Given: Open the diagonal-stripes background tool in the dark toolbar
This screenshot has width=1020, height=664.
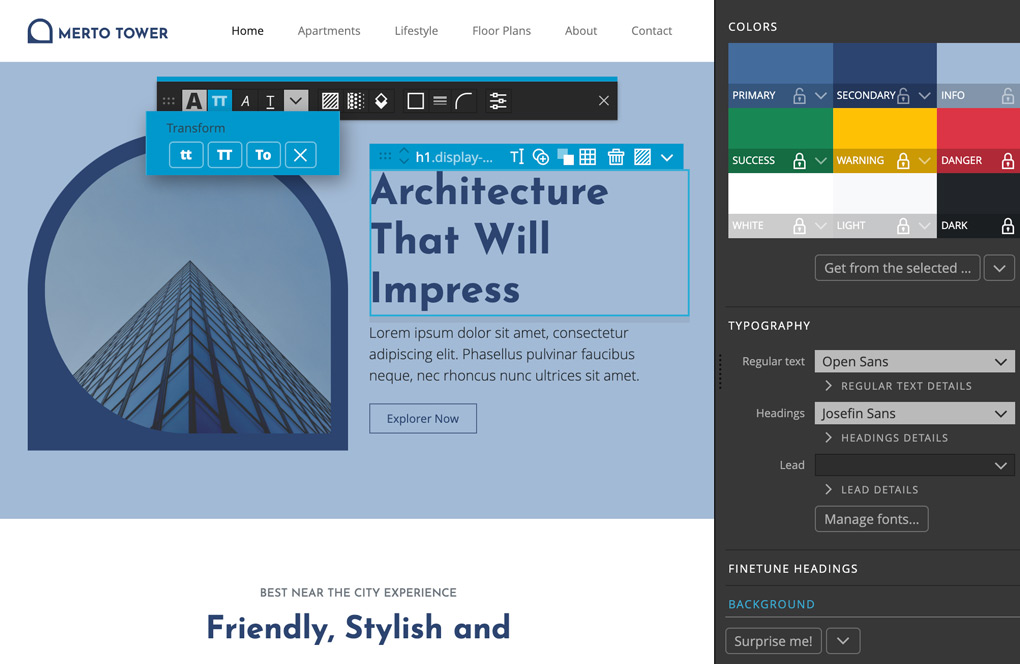Looking at the screenshot, I should [330, 101].
